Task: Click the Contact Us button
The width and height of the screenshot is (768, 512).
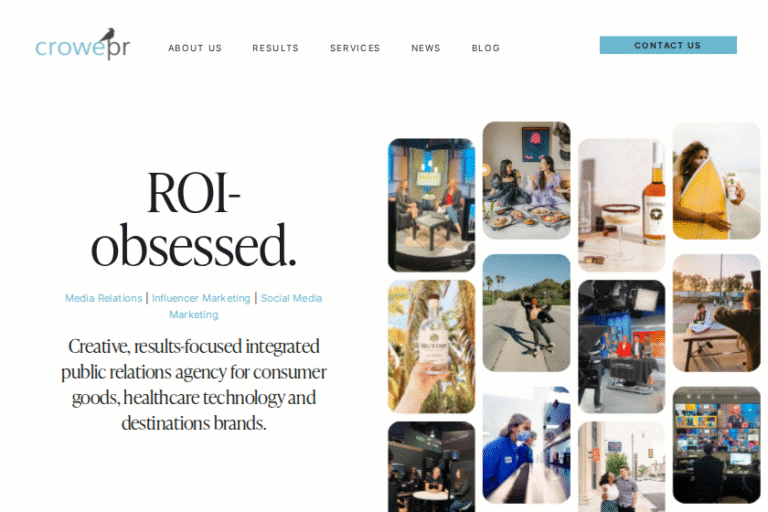Action: point(668,45)
